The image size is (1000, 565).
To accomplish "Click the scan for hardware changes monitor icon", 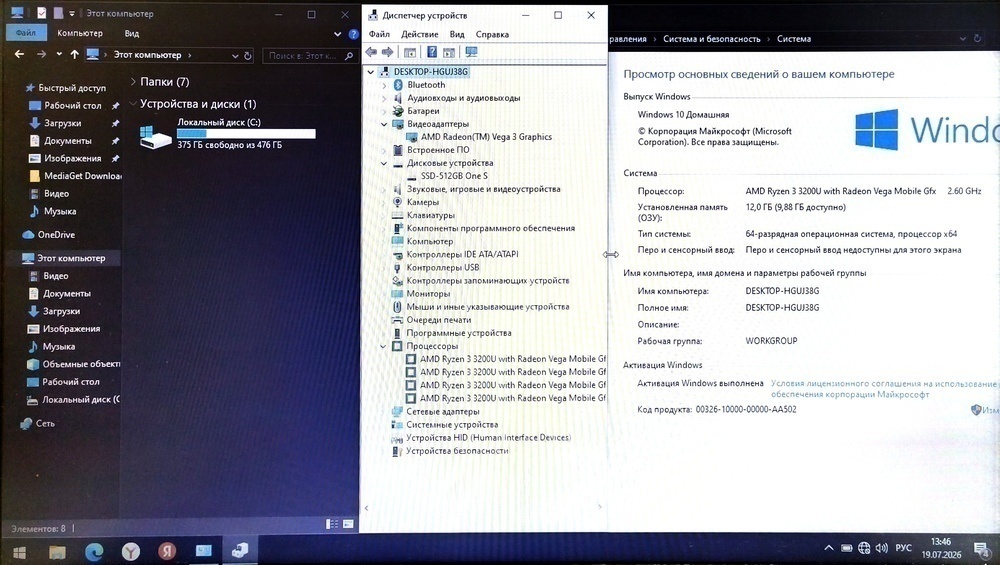I will 471,52.
